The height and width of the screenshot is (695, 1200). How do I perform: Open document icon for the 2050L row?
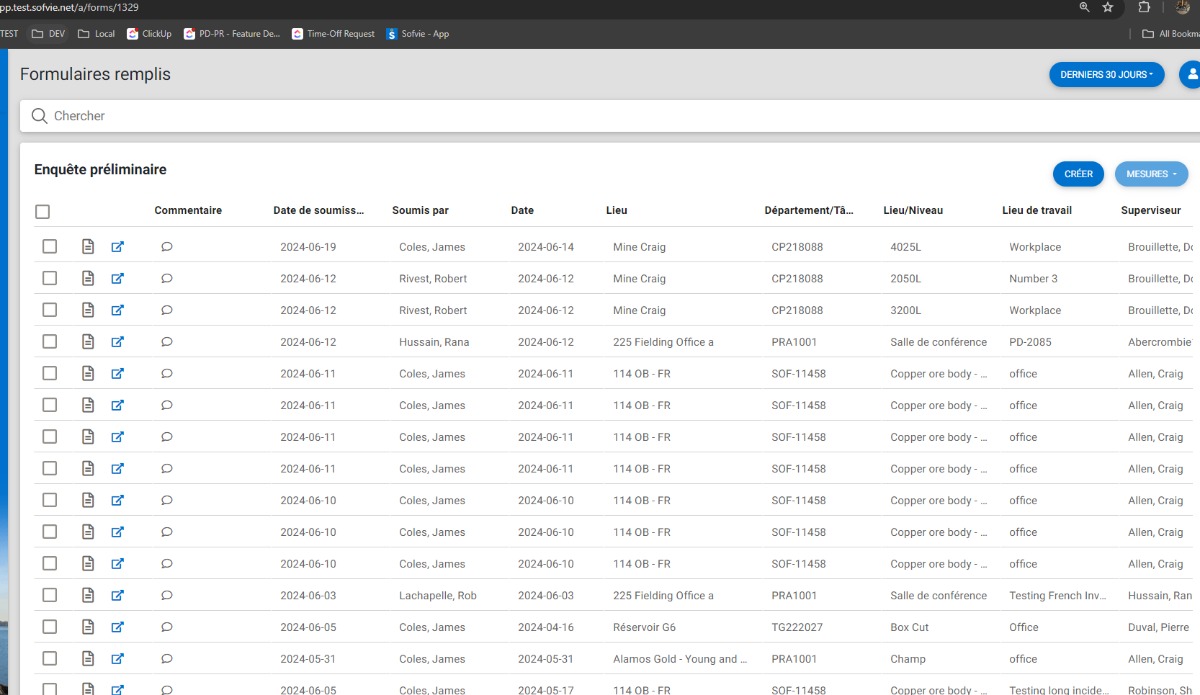point(88,279)
